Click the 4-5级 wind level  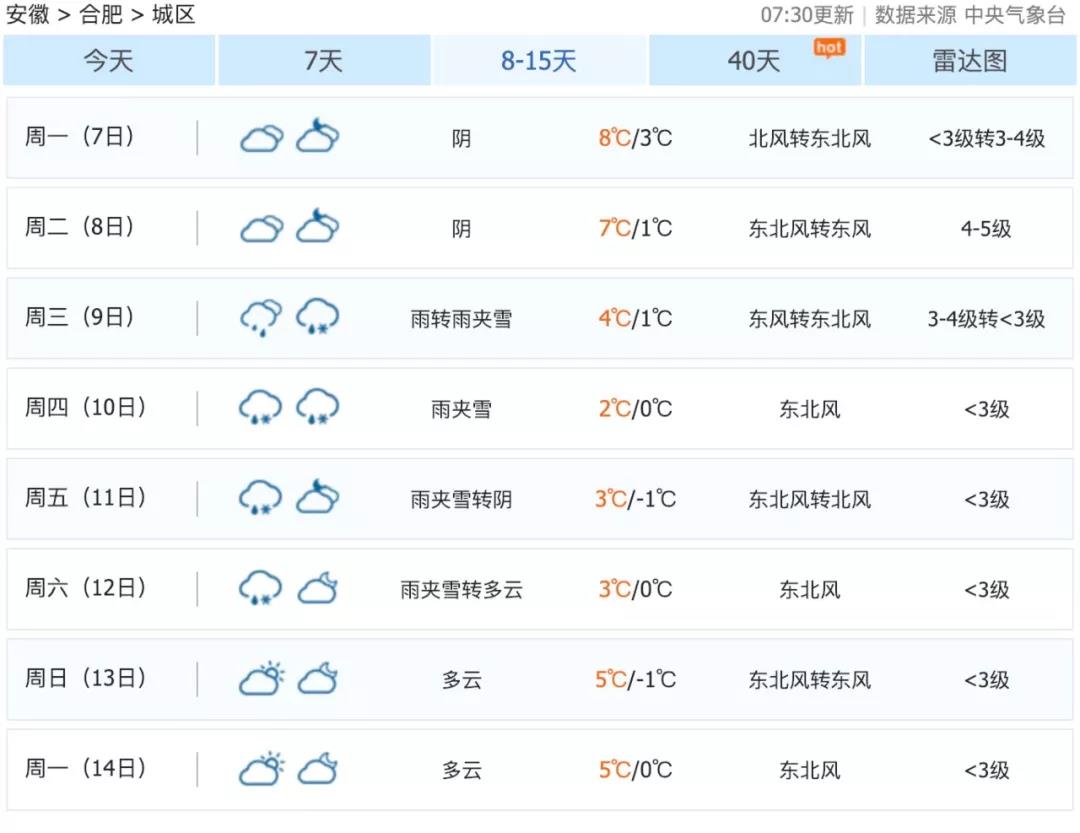click(986, 229)
